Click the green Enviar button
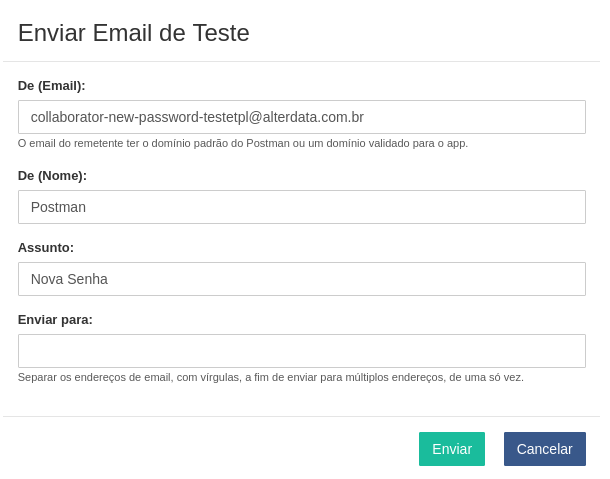This screenshot has height=479, width=610. [x=451, y=449]
